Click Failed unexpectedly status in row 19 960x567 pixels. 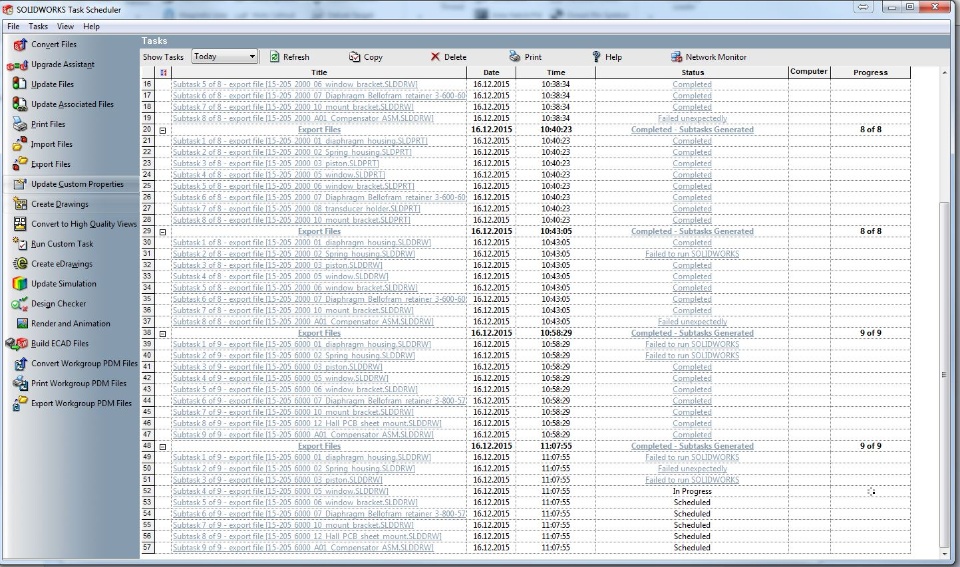coord(692,118)
